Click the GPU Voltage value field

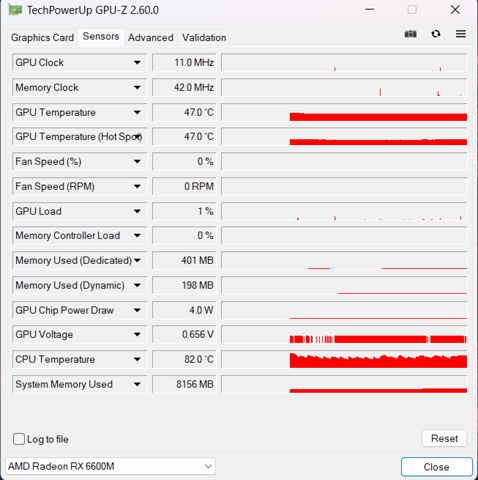184,334
